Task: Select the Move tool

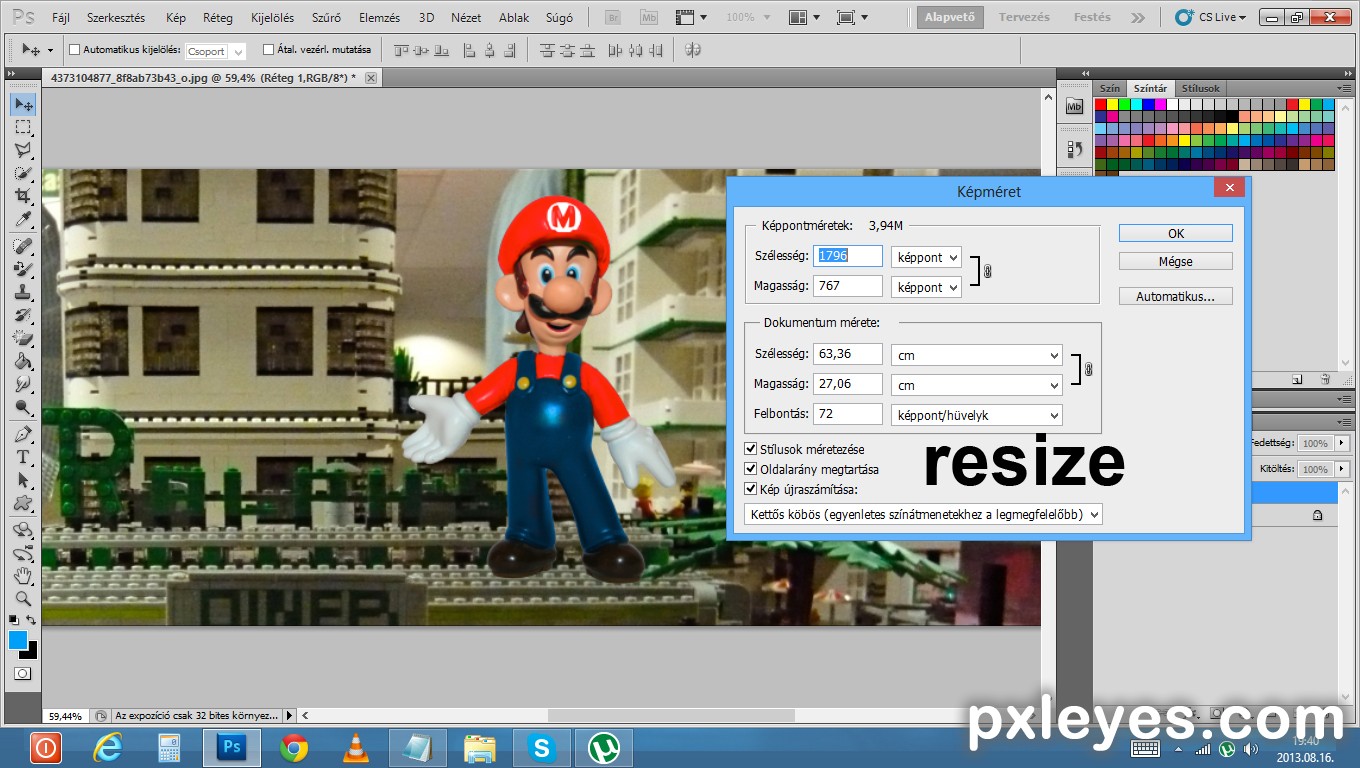Action: [23, 104]
